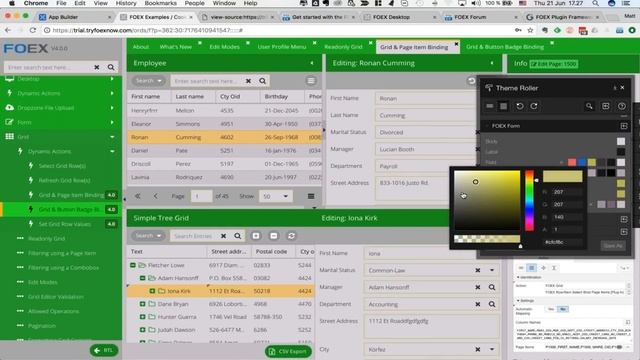Open the Employee grid round menu icon
The width and height of the screenshot is (640, 360).
(311, 81)
